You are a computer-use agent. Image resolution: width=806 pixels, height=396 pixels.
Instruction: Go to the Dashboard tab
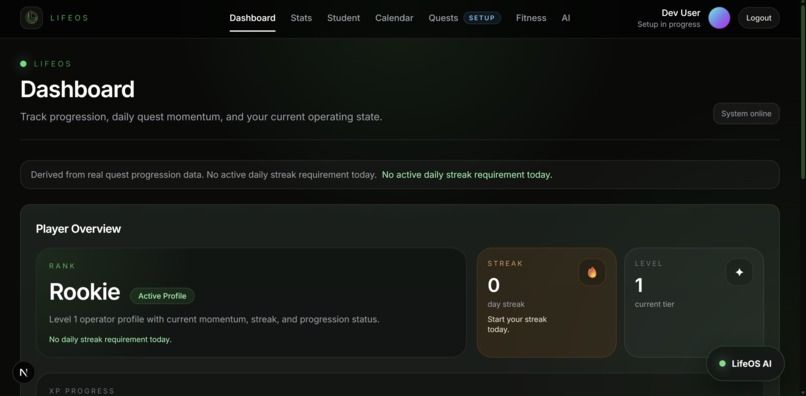pyautogui.click(x=252, y=18)
